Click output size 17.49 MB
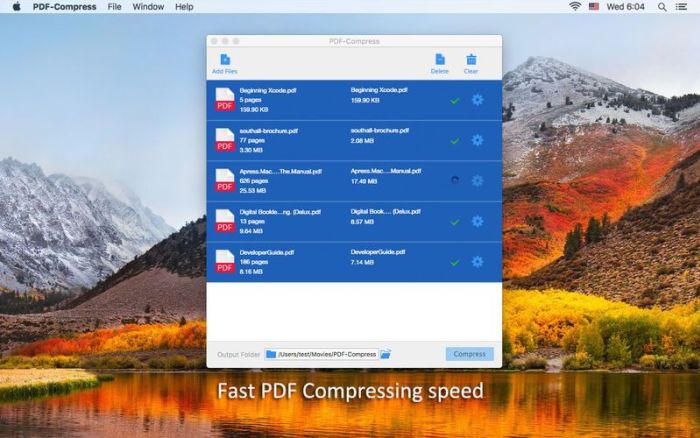This screenshot has width=700, height=438. [364, 181]
